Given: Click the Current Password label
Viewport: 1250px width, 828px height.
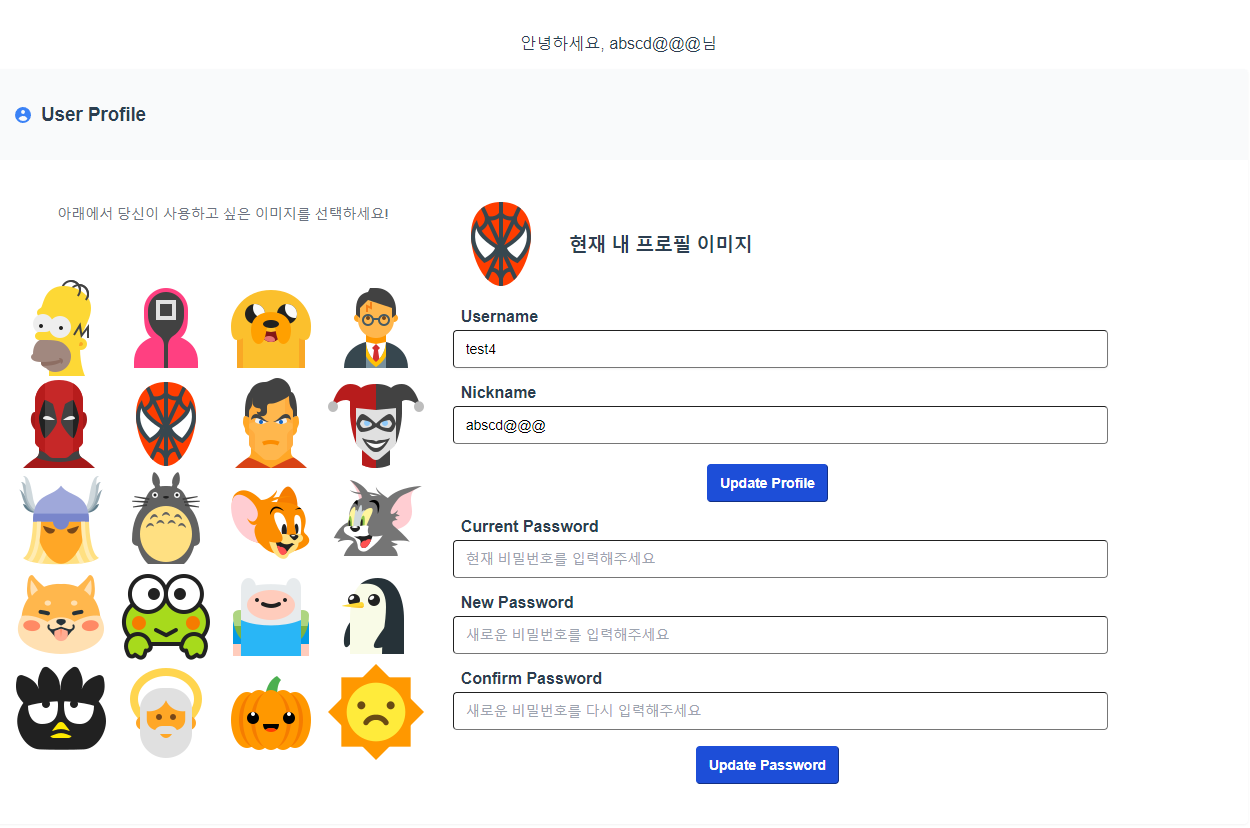Looking at the screenshot, I should [x=530, y=526].
